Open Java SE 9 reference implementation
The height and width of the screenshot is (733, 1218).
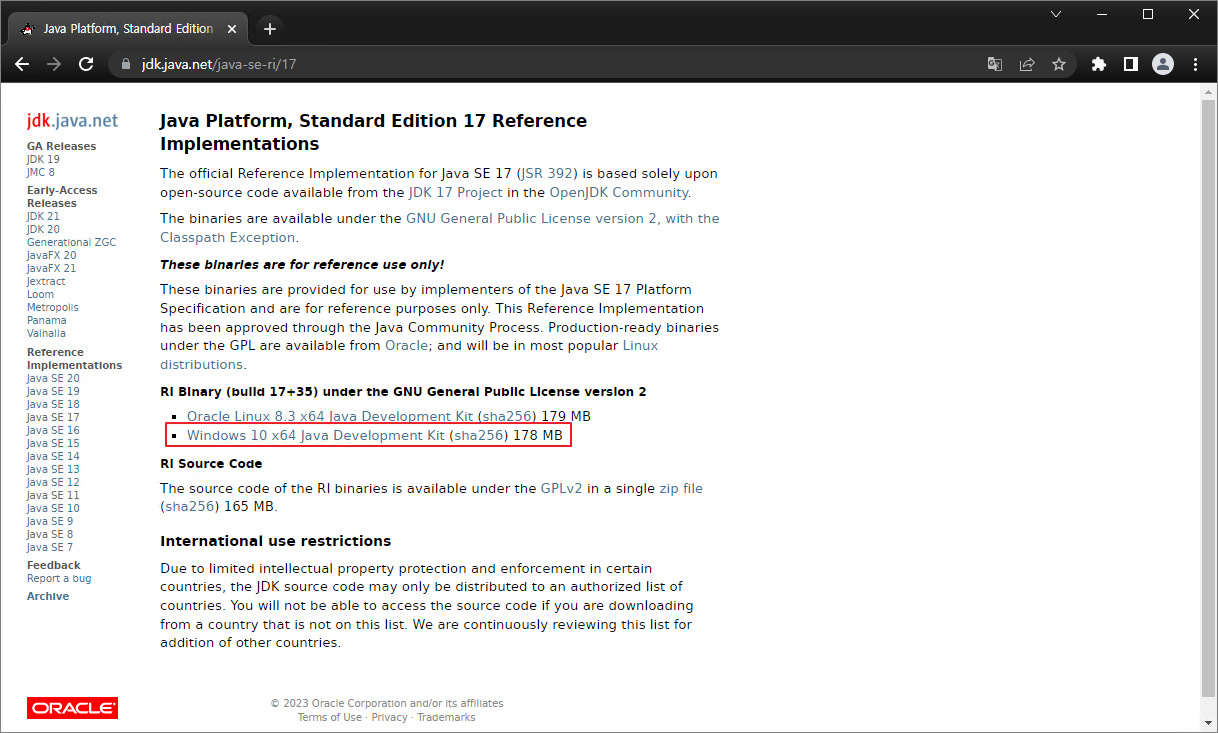[x=50, y=521]
